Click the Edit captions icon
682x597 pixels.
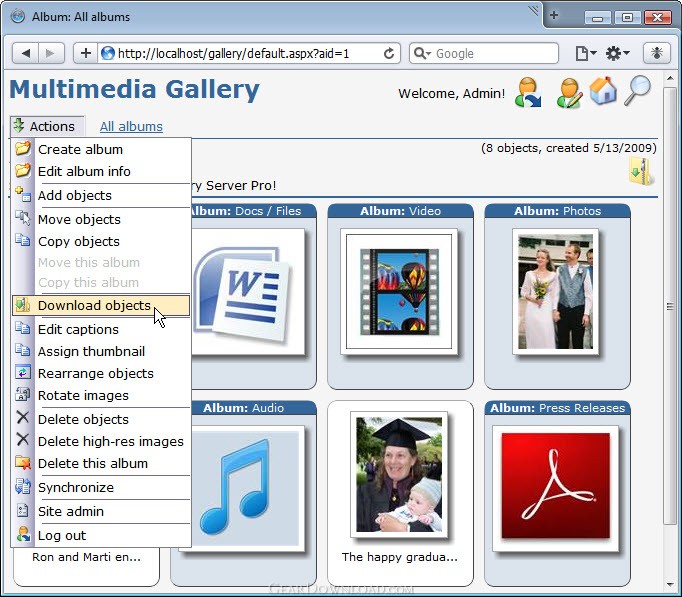click(x=23, y=328)
